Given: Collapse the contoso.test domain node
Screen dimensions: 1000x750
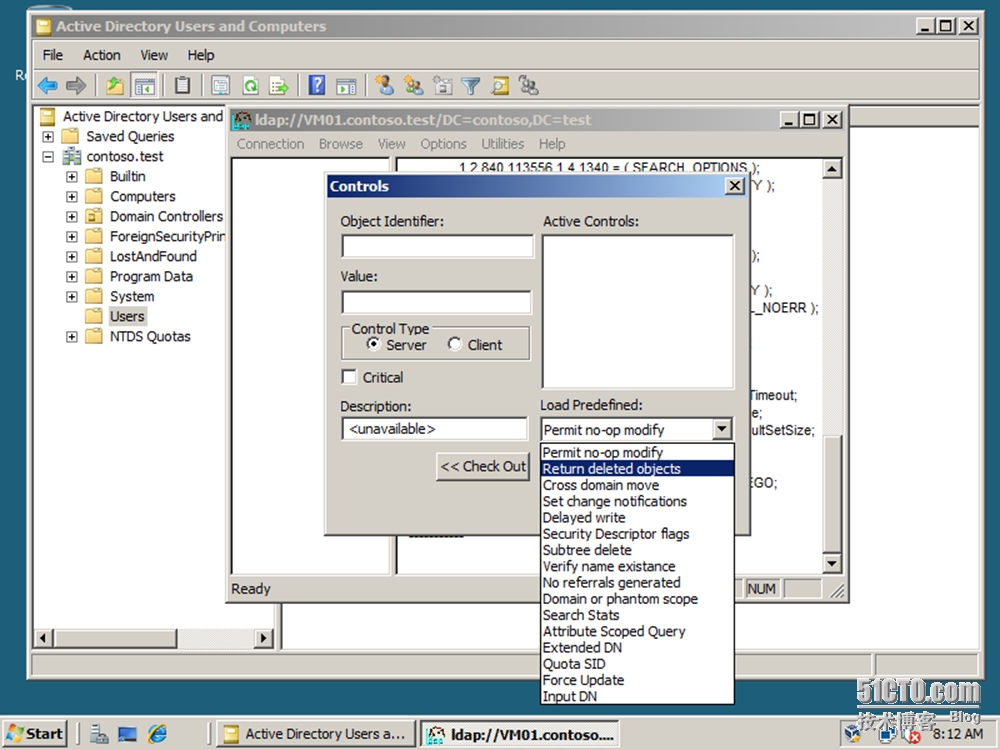Looking at the screenshot, I should pos(48,156).
